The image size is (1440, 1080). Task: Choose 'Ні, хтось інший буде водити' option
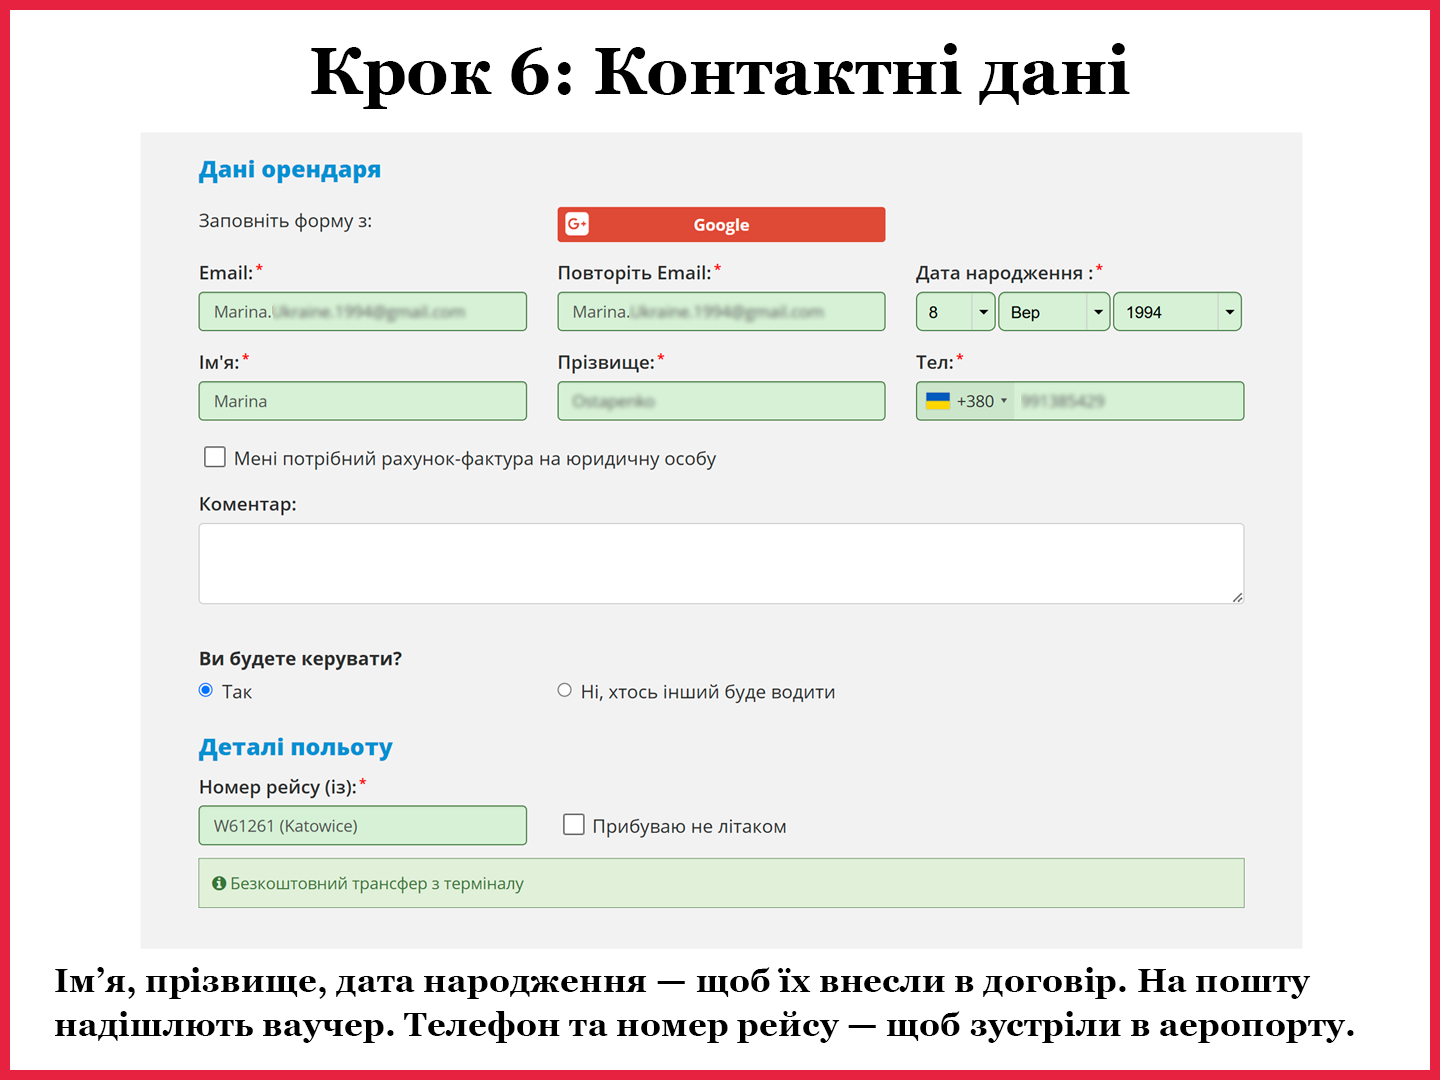(x=565, y=690)
